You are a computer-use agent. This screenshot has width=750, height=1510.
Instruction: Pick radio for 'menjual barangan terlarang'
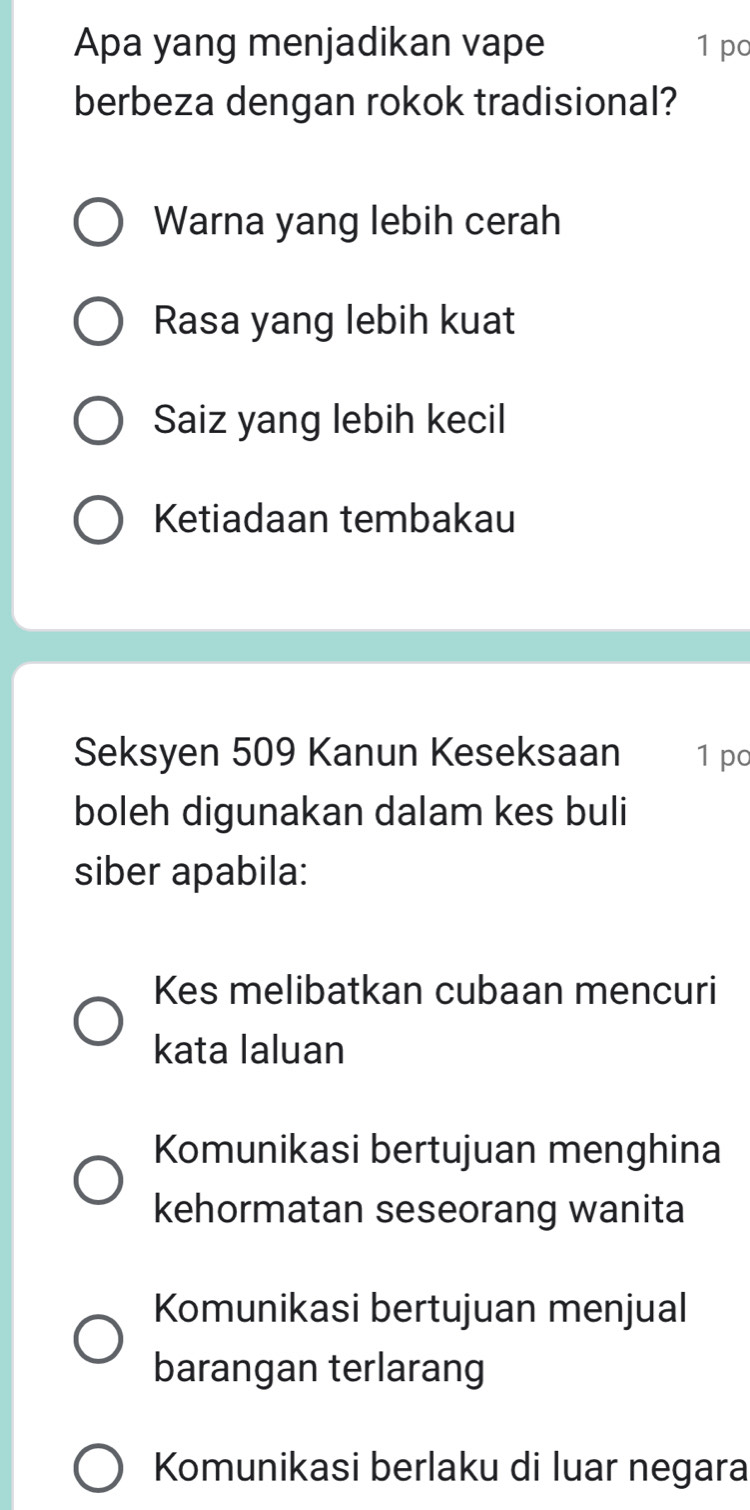click(x=100, y=1339)
